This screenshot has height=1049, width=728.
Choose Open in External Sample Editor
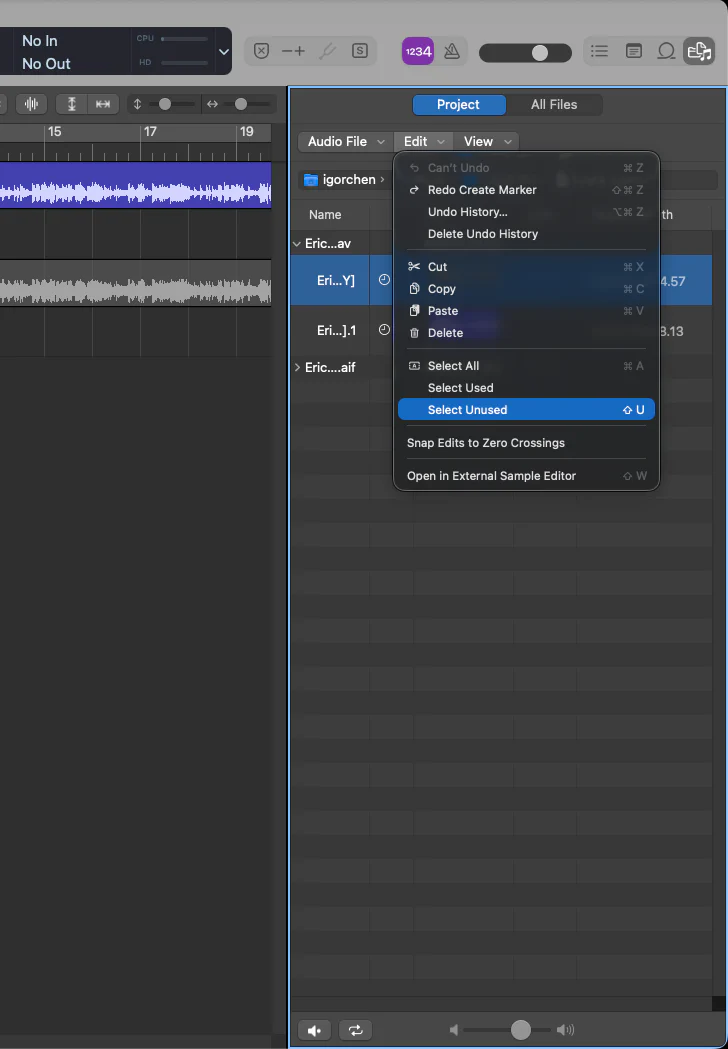[526, 476]
